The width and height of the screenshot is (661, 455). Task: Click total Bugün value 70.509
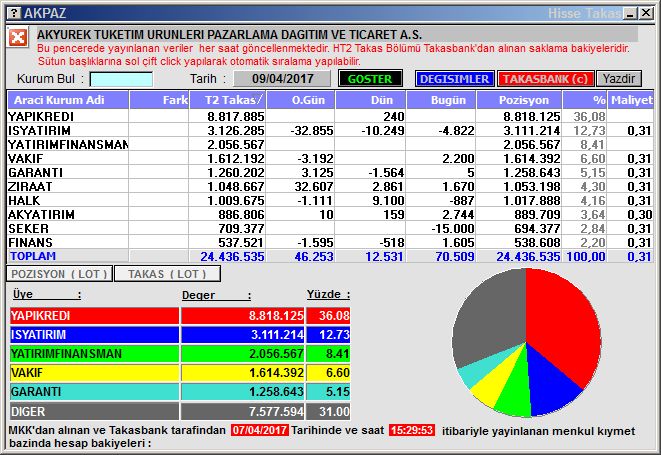click(455, 256)
